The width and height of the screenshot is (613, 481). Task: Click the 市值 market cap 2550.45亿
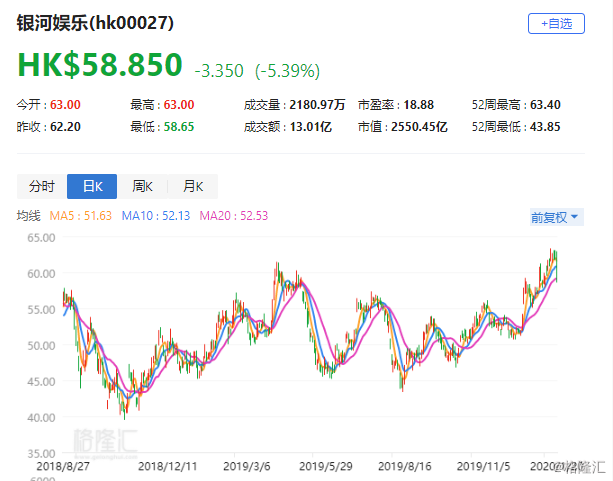click(419, 127)
